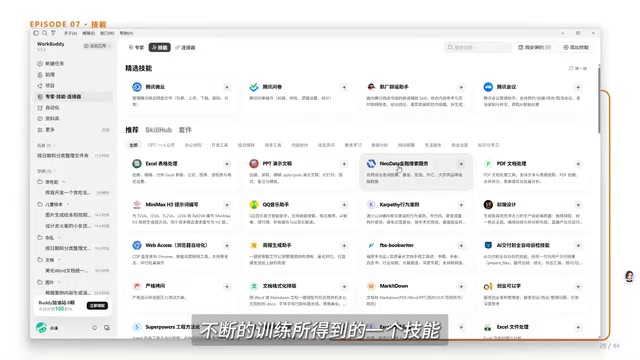Select the 推荐 tab
Image resolution: width=640 pixels, height=360 pixels.
pos(131,130)
